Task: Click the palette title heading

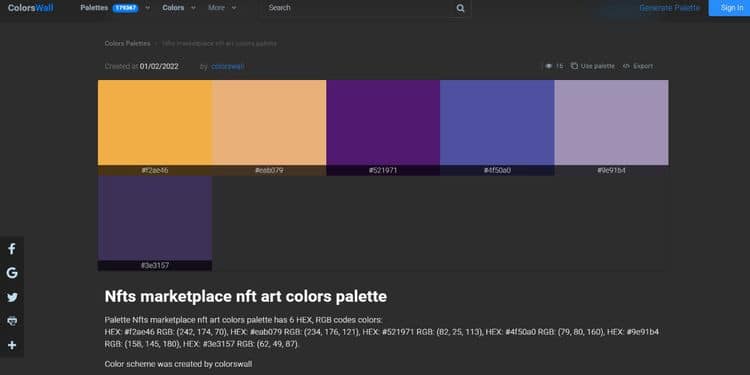Action: click(246, 297)
